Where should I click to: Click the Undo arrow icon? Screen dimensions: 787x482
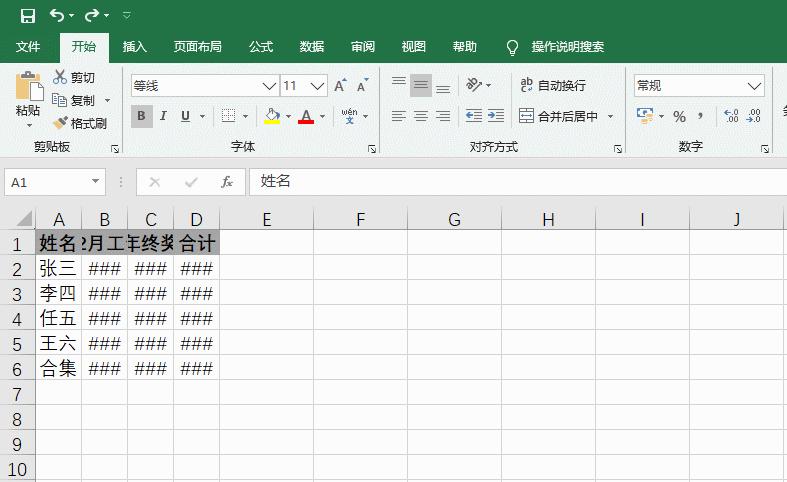(x=56, y=16)
